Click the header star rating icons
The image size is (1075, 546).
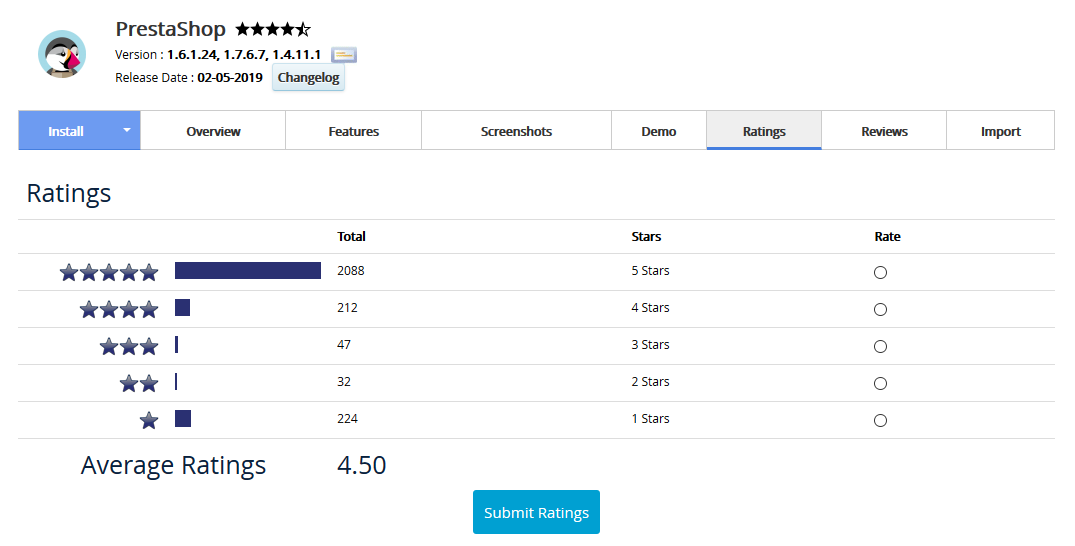coord(273,29)
